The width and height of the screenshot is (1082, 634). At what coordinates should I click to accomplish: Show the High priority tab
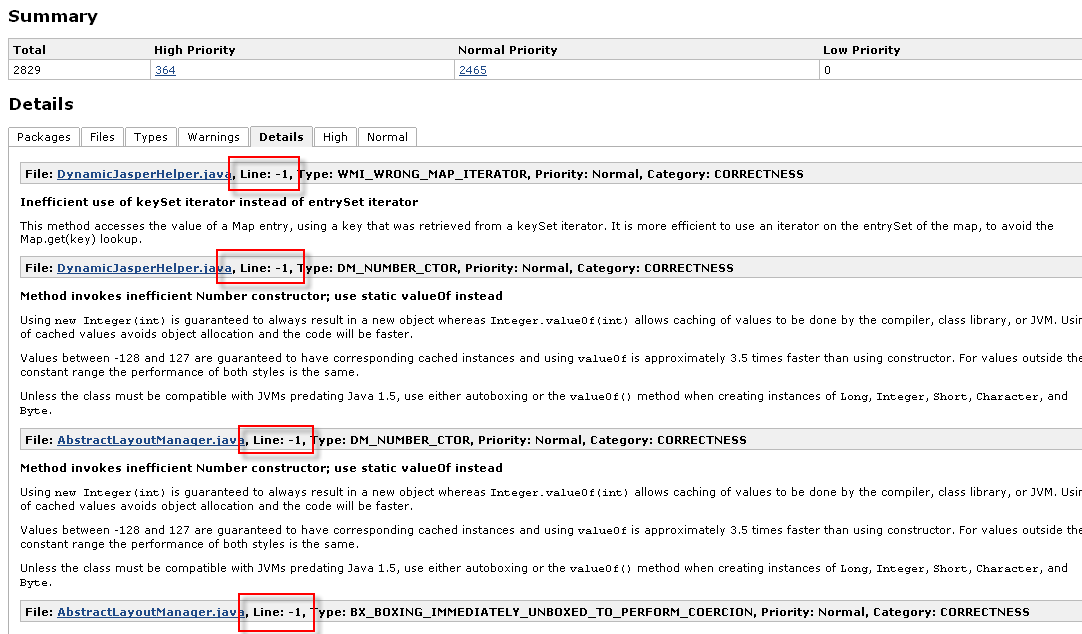coord(335,137)
